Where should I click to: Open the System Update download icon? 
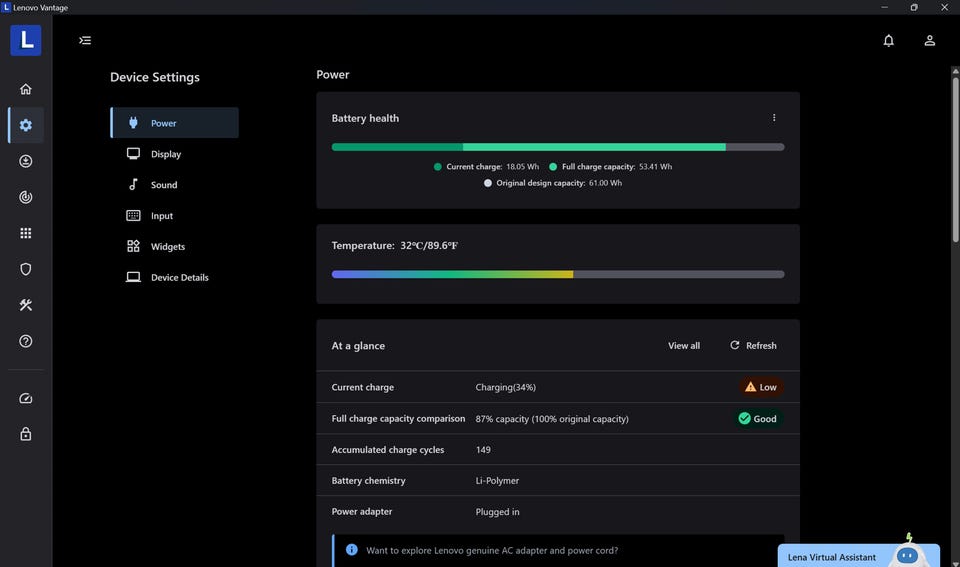pyautogui.click(x=26, y=161)
